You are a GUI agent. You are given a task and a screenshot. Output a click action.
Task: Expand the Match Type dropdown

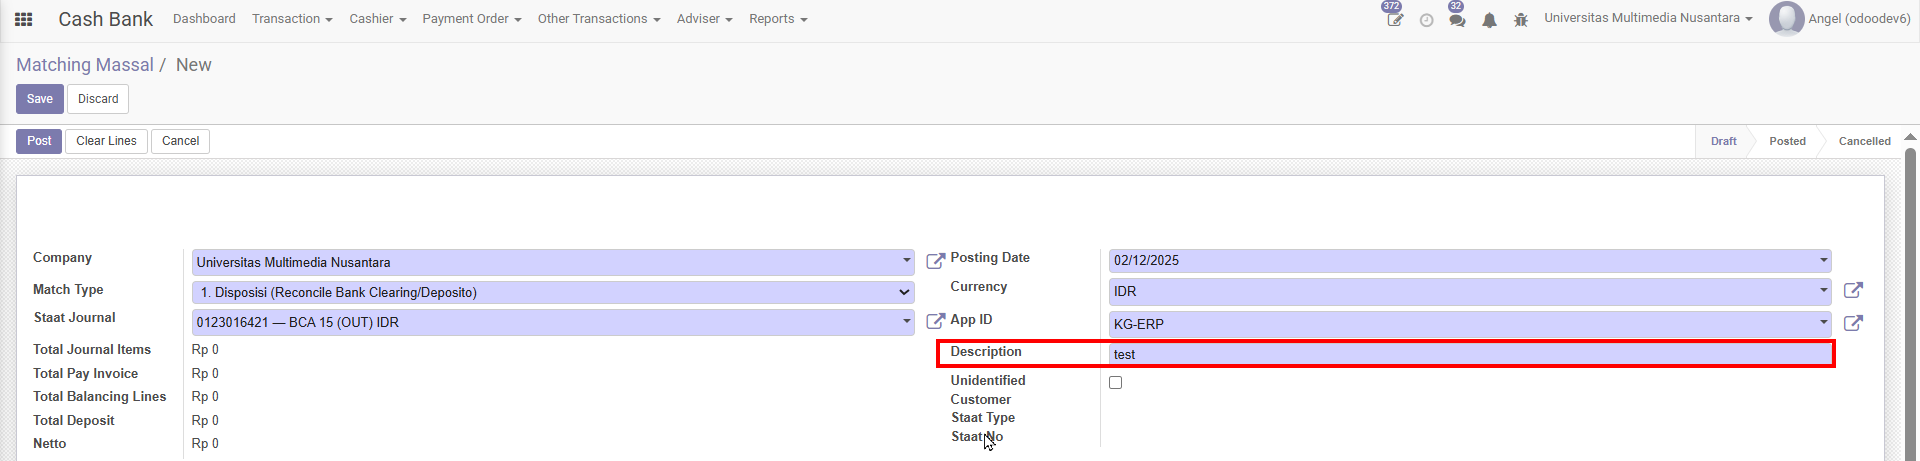click(552, 292)
